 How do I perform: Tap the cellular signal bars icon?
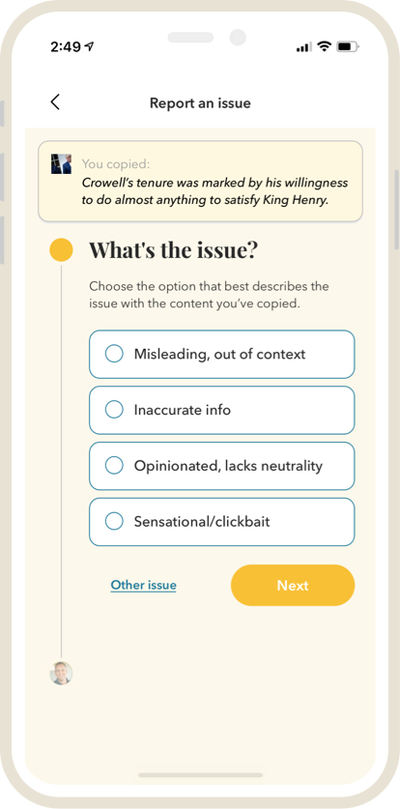point(304,47)
